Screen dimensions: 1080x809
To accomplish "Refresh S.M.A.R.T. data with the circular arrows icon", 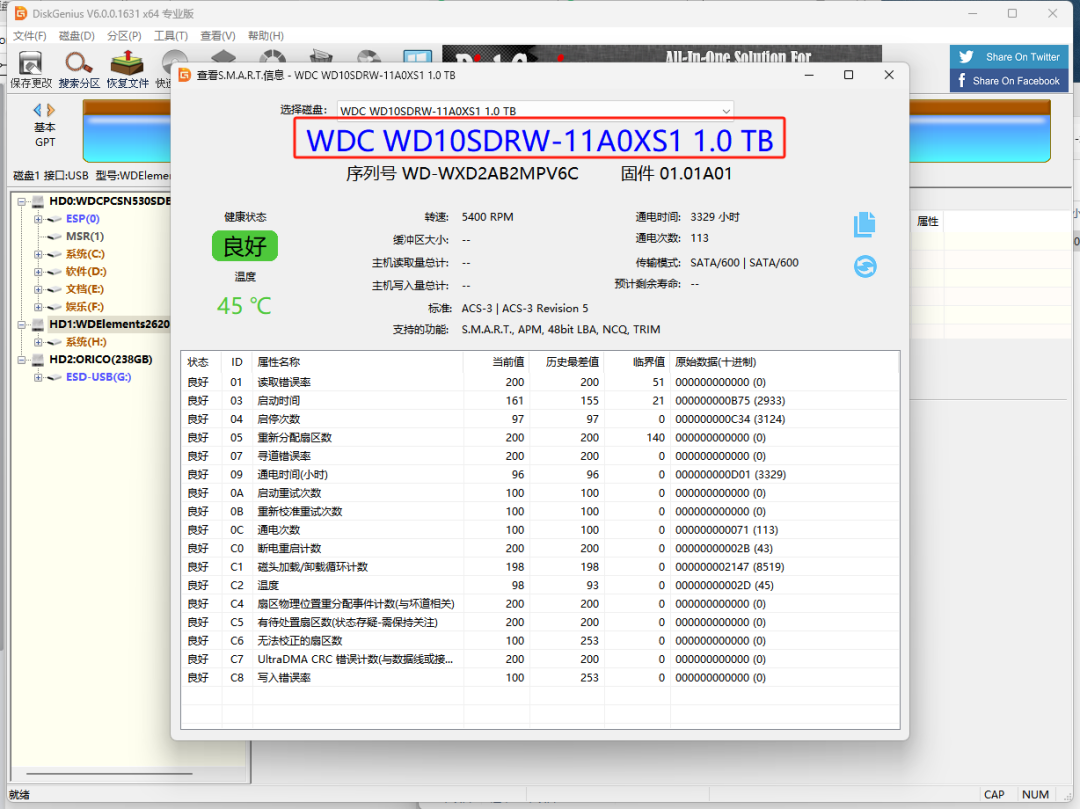I will tap(865, 266).
